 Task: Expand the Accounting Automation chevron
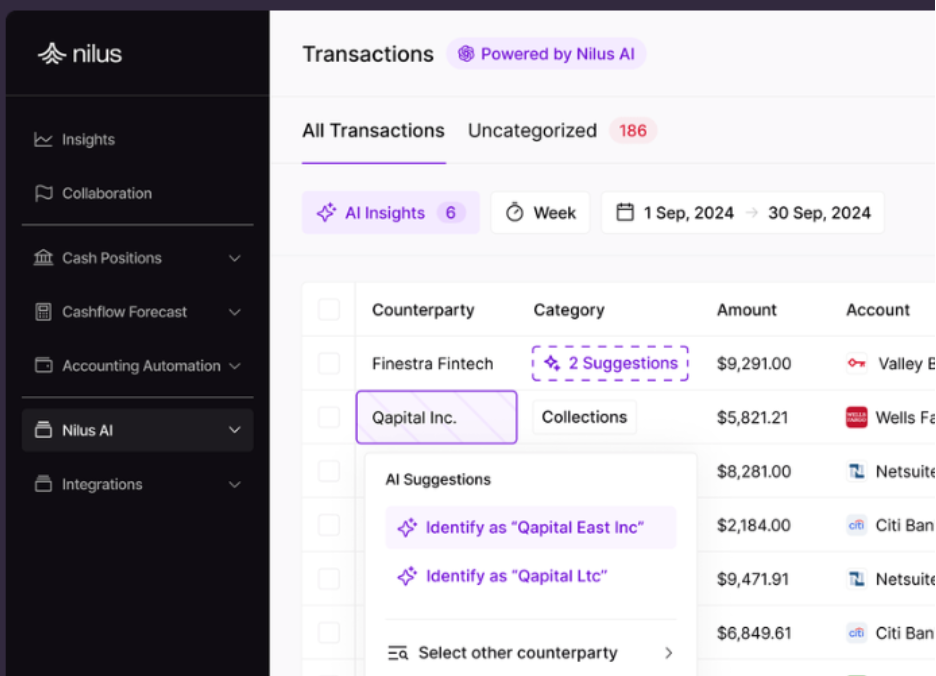click(x=235, y=366)
